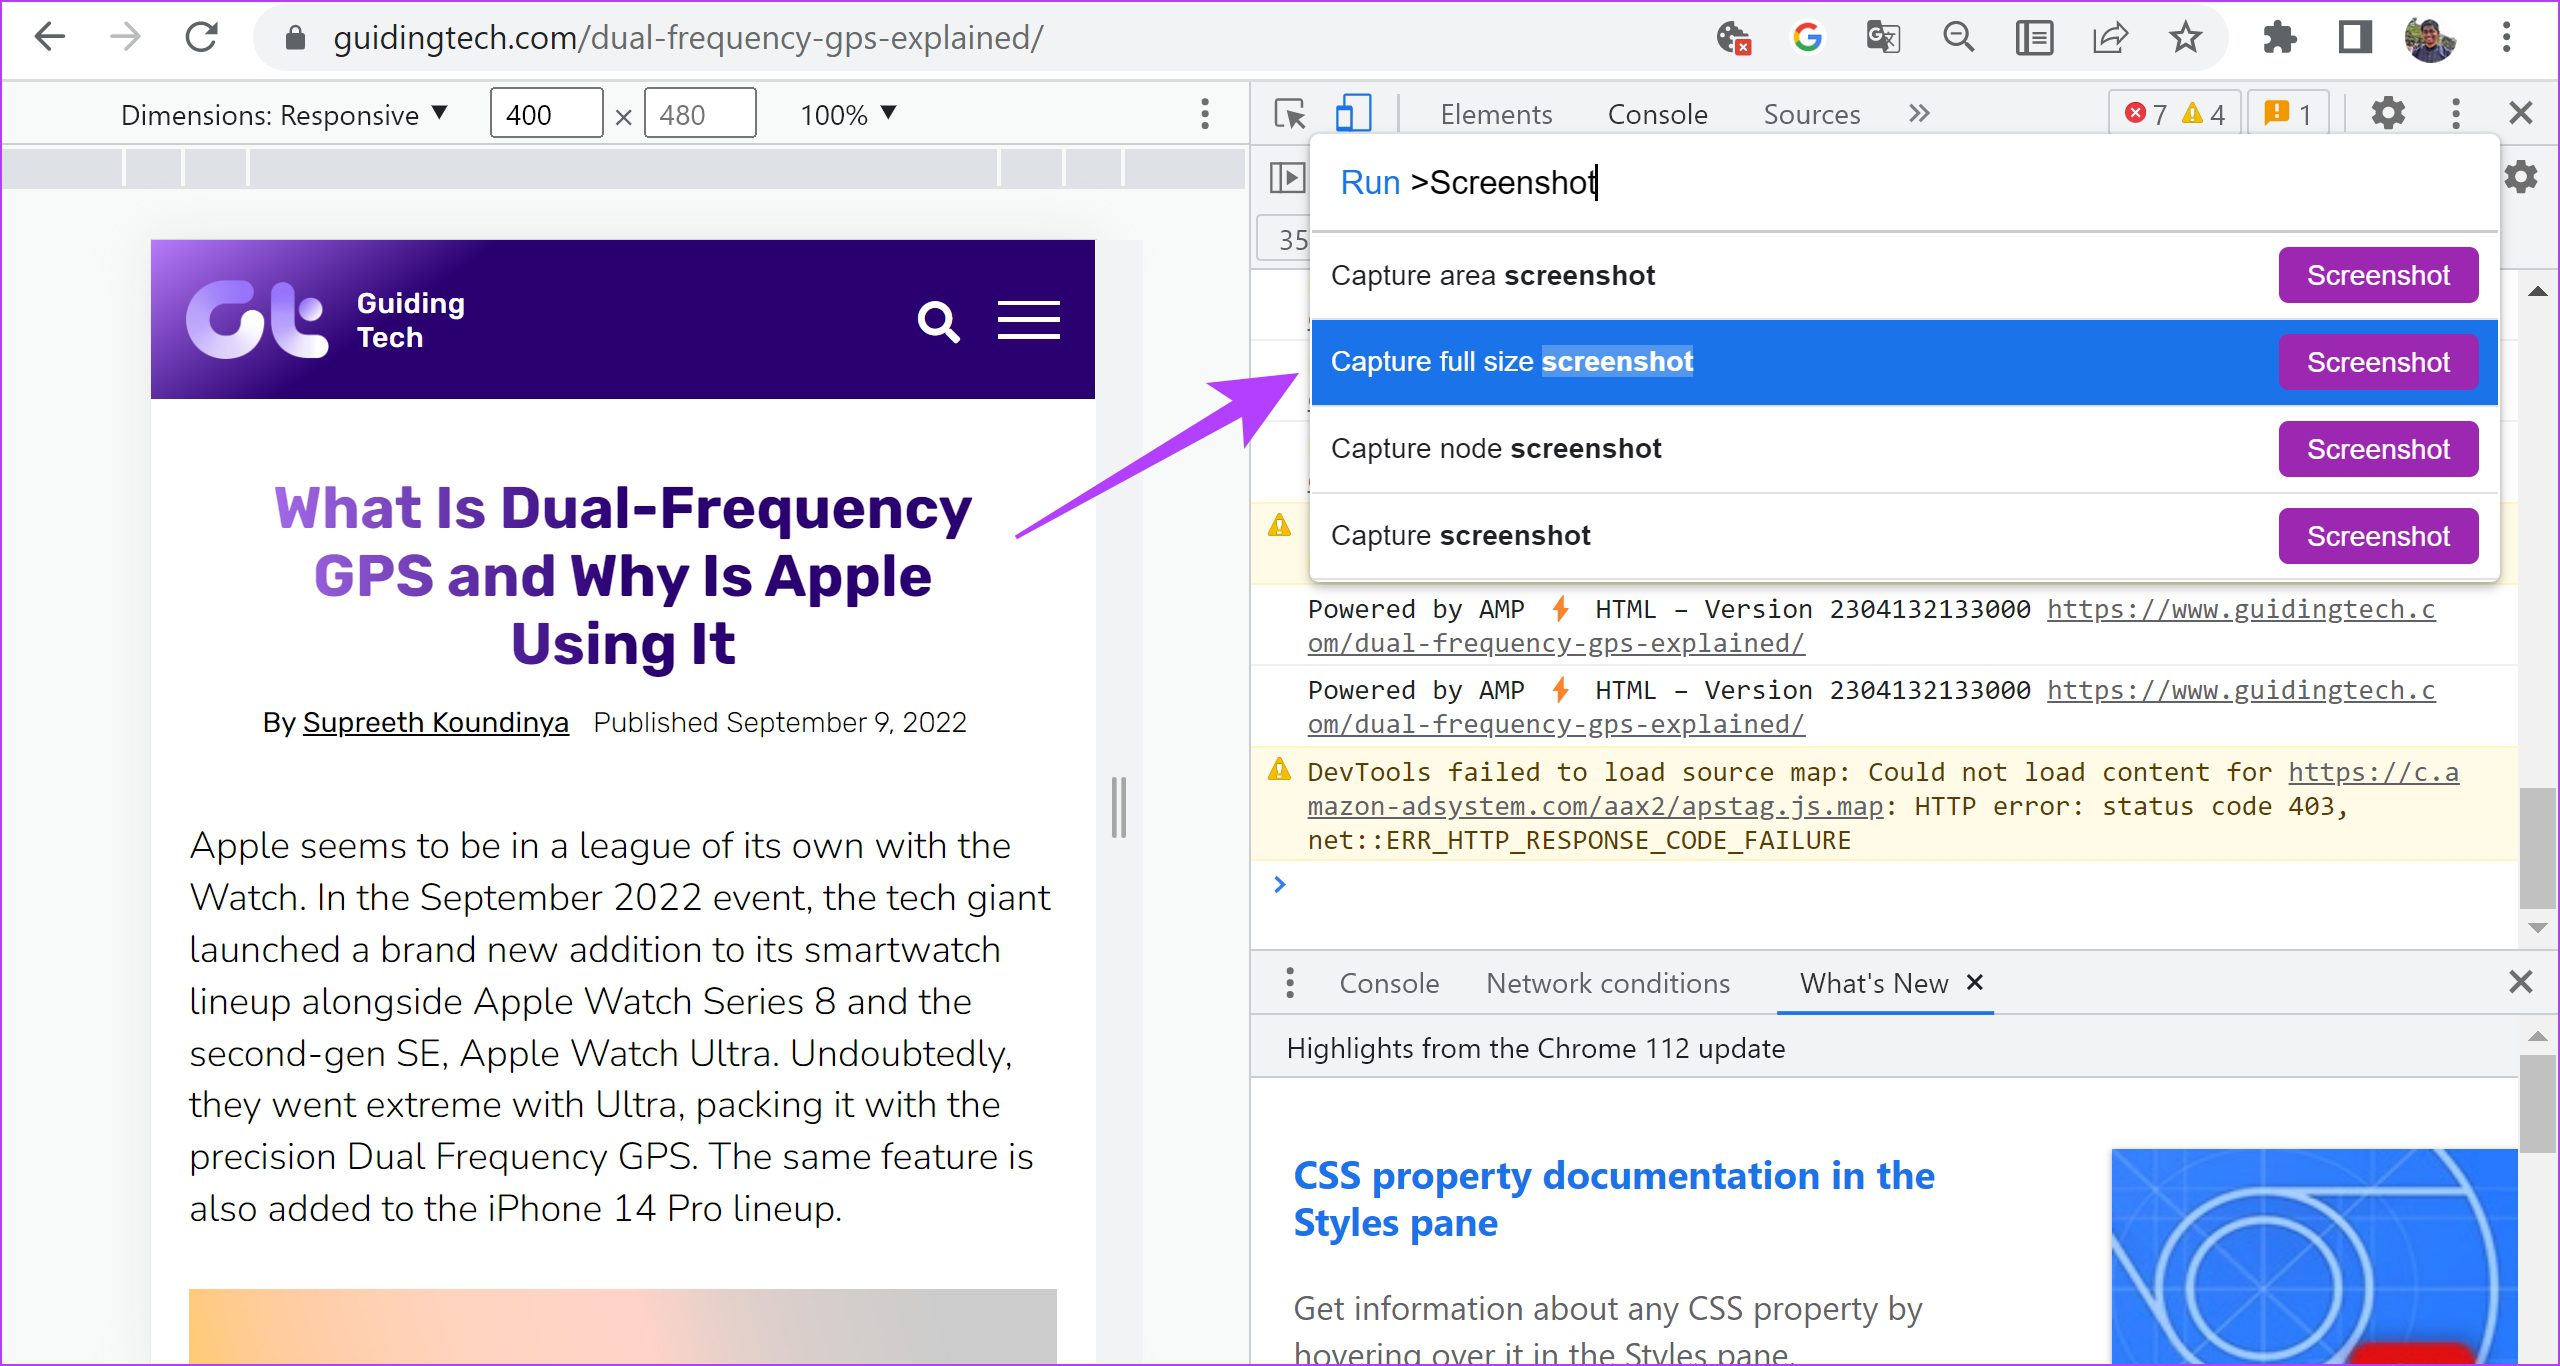Open the Chrome three-dot menu

(x=2507, y=38)
